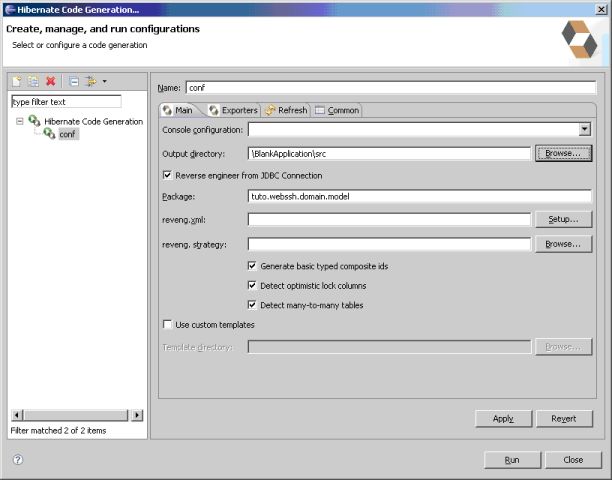Click the Output directory field
The image size is (612, 480).
[x=389, y=154]
